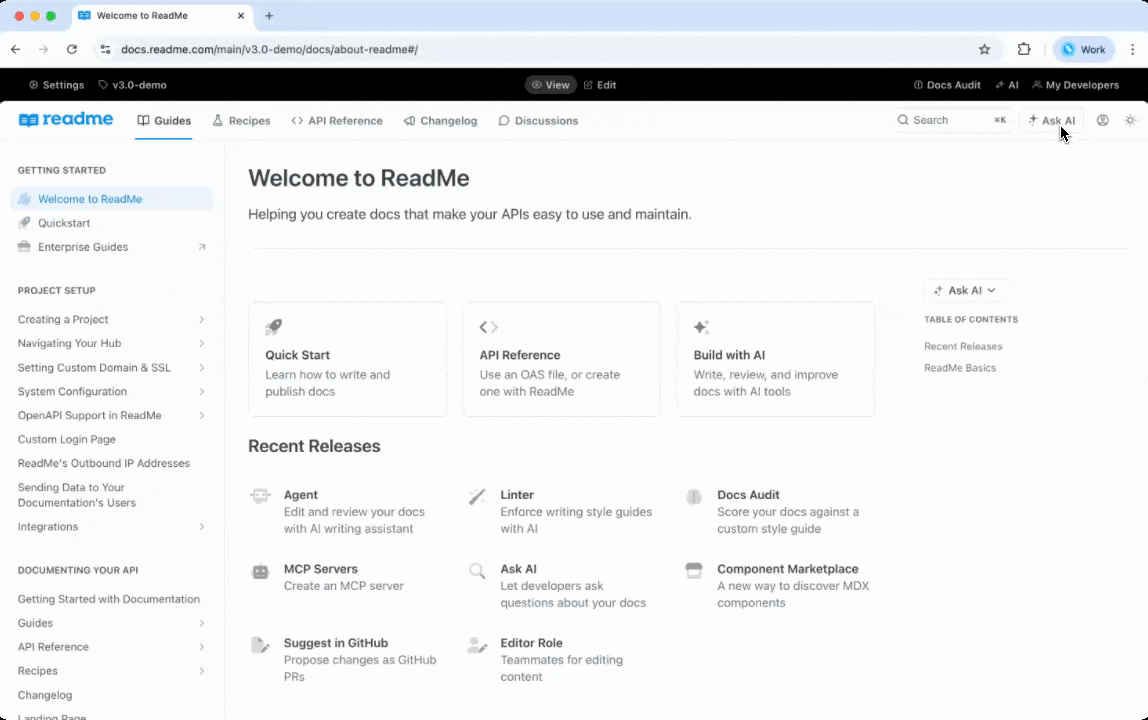Open a new browser tab
1148x720 pixels.
[269, 15]
